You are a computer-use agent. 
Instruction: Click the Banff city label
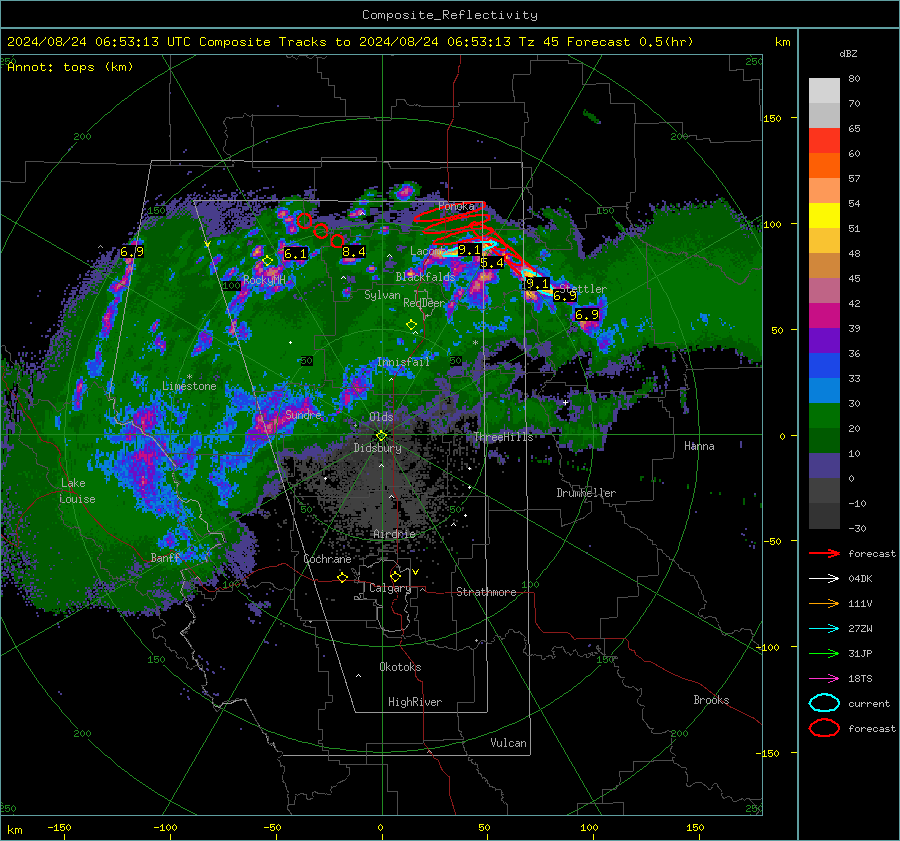[x=165, y=557]
